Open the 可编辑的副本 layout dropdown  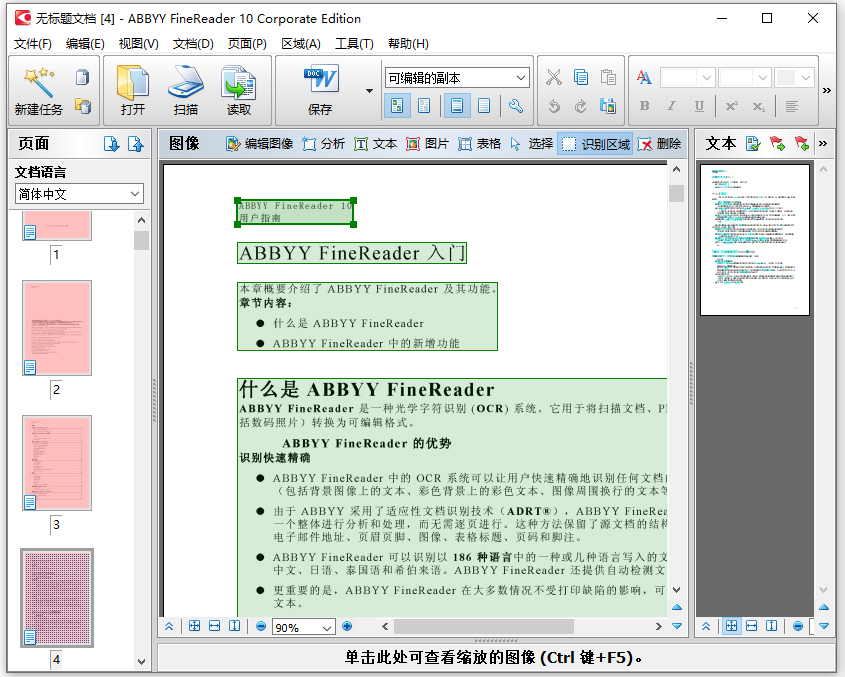(x=457, y=78)
